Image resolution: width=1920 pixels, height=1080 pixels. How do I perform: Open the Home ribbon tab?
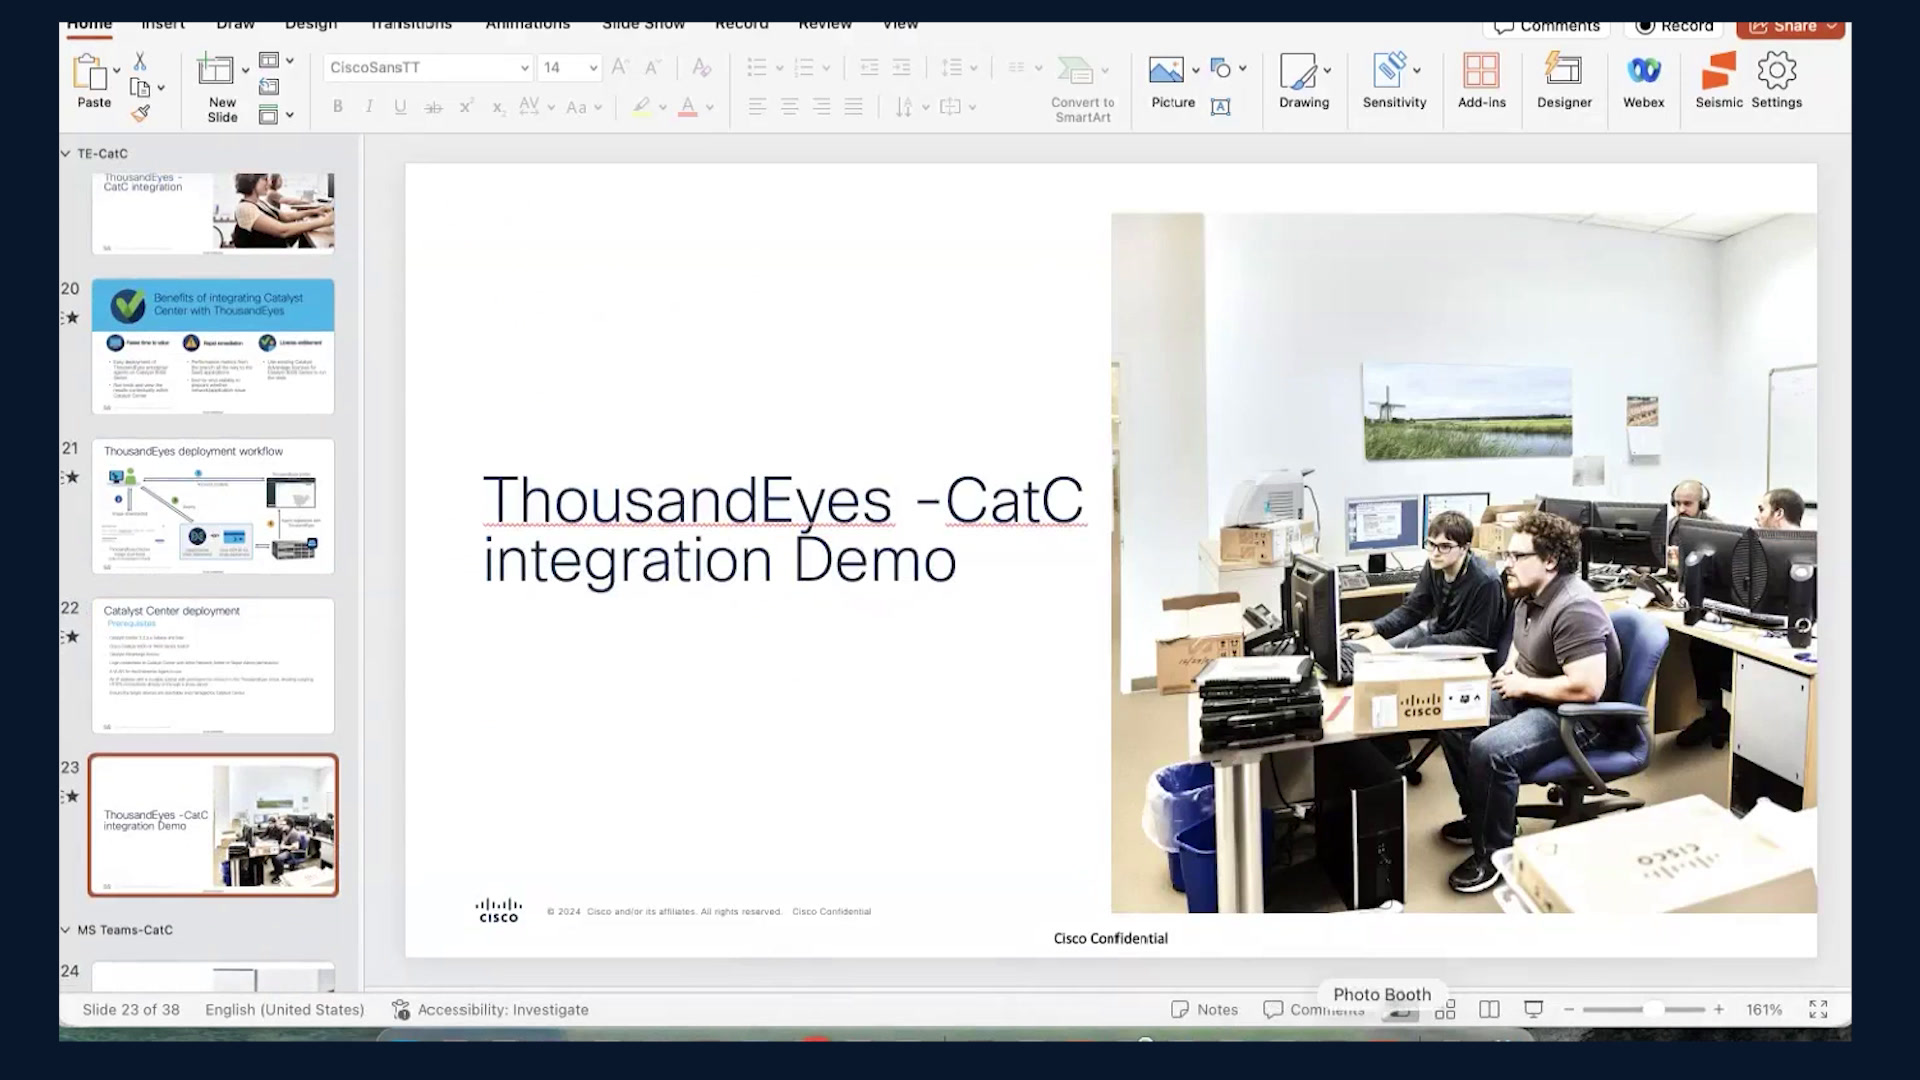(89, 24)
